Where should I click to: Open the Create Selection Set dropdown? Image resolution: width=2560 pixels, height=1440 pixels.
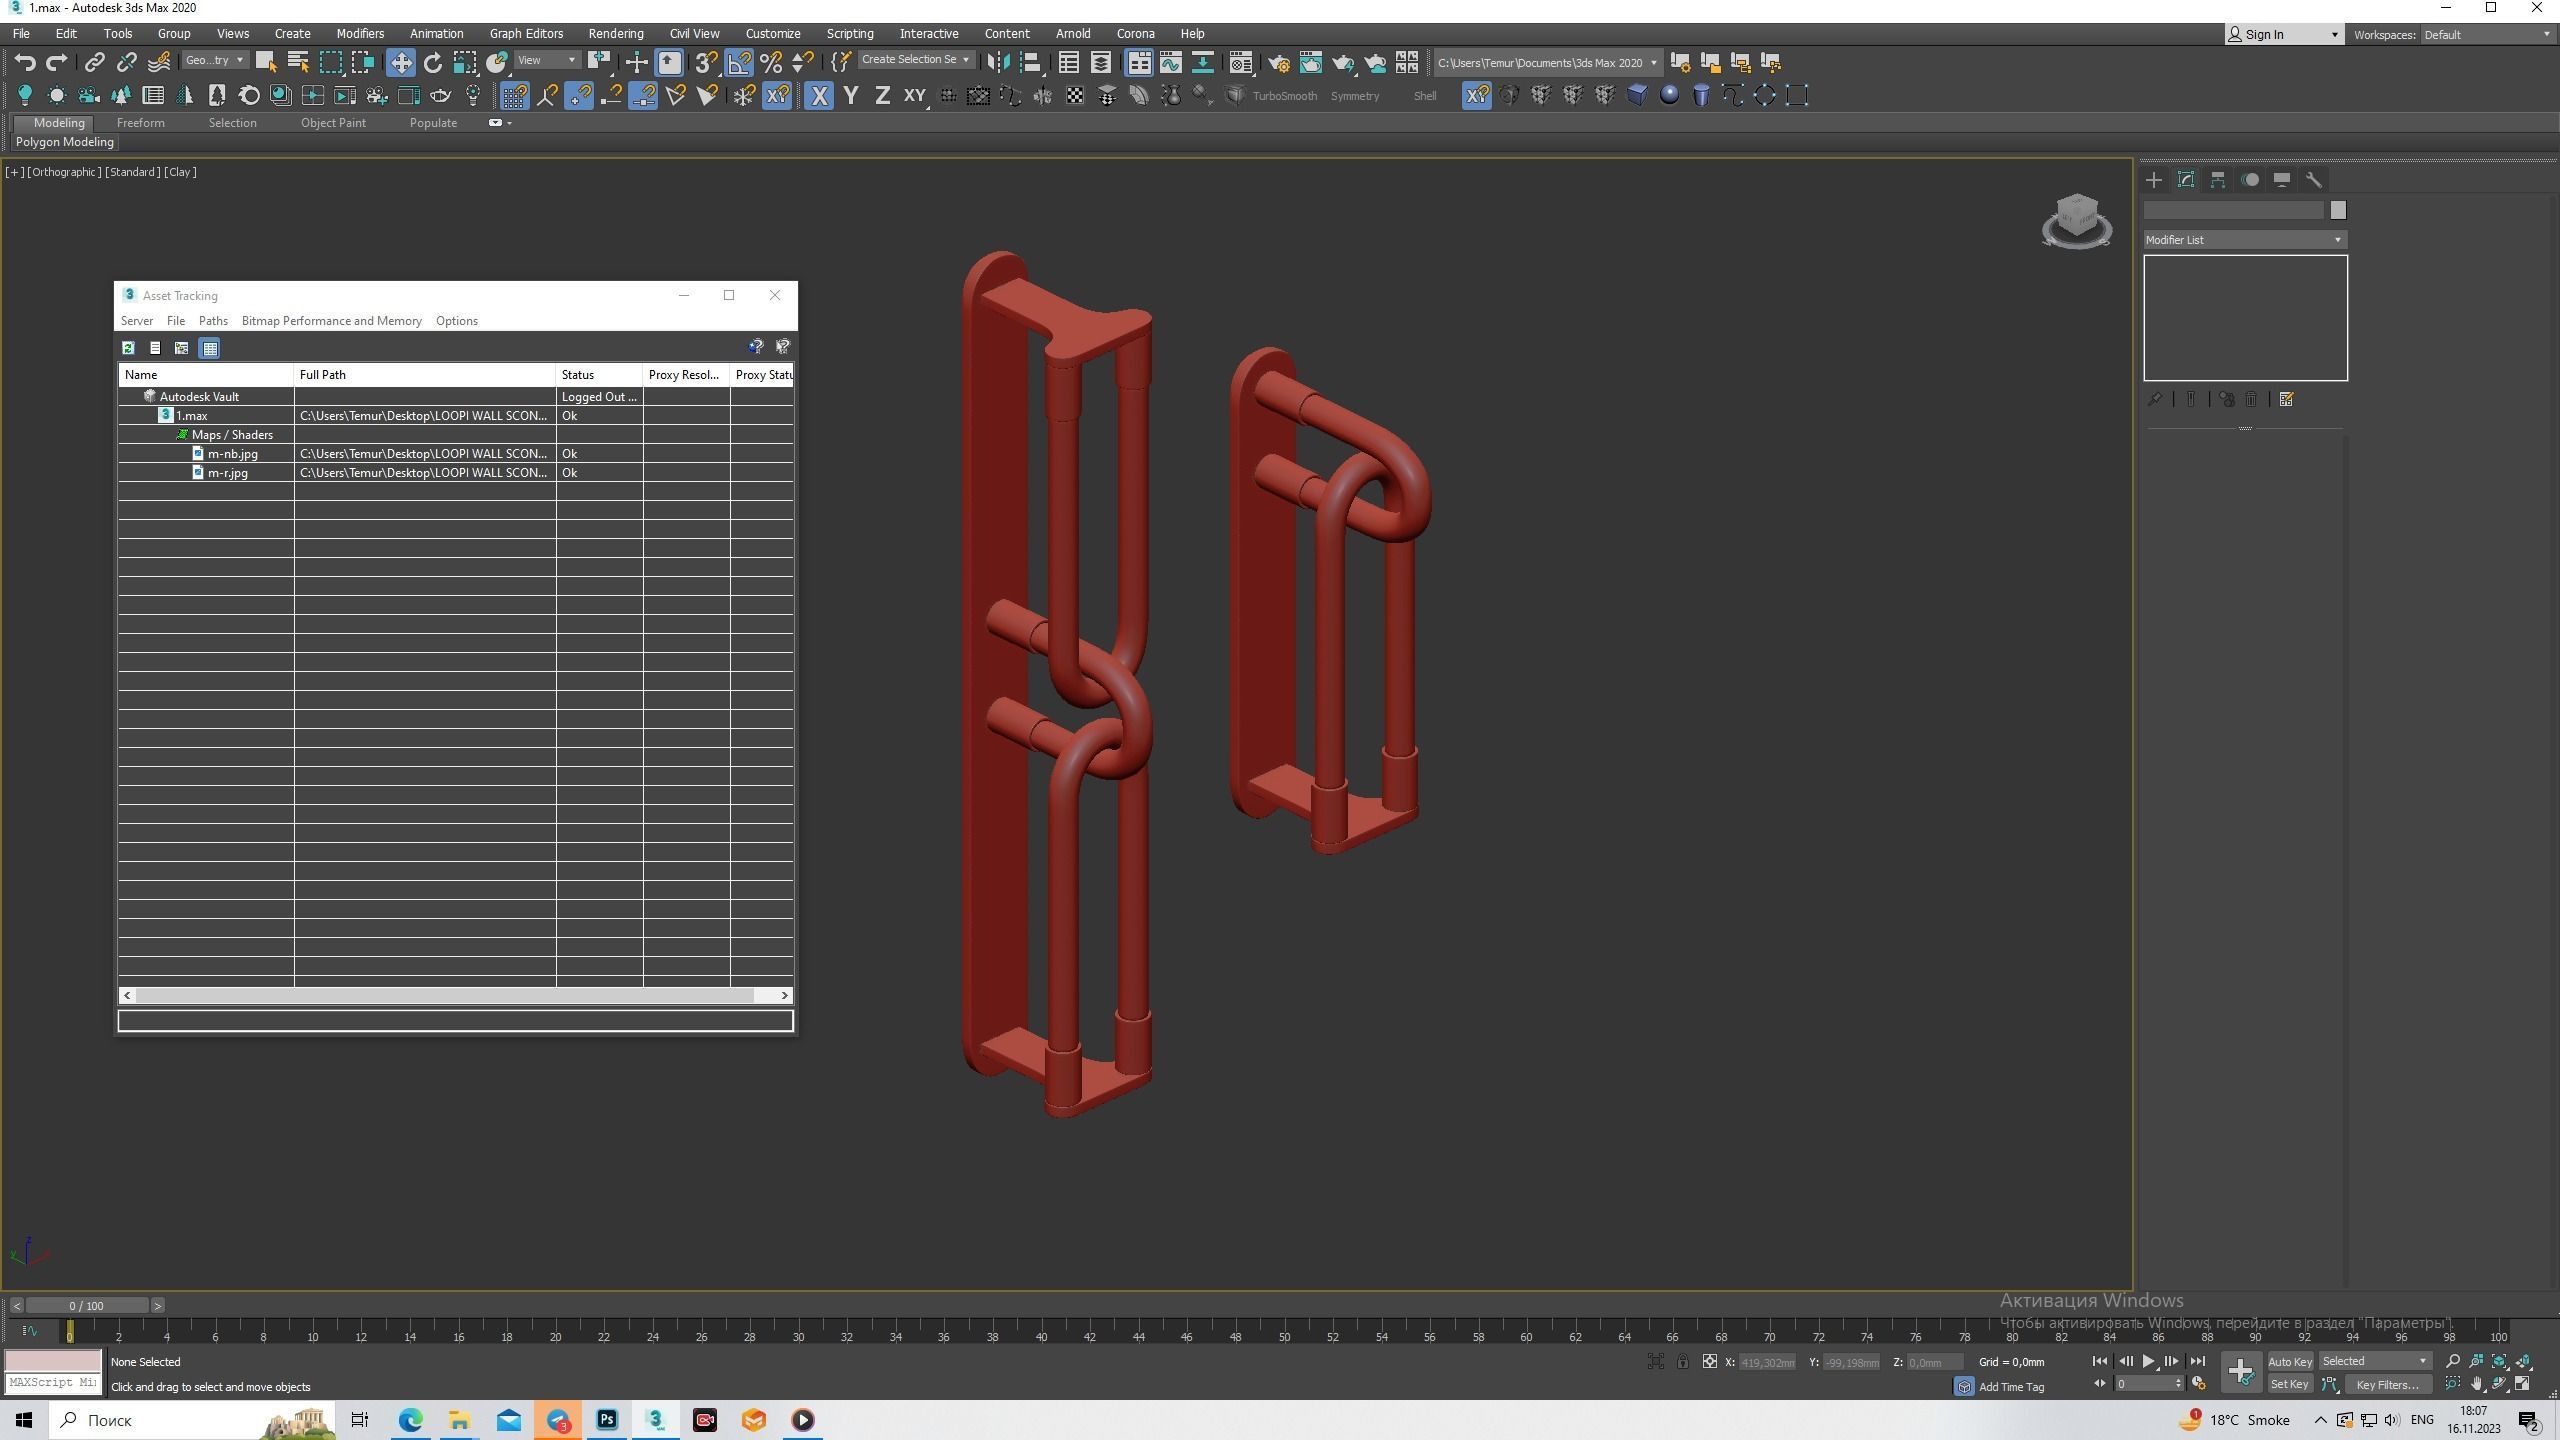(x=915, y=61)
